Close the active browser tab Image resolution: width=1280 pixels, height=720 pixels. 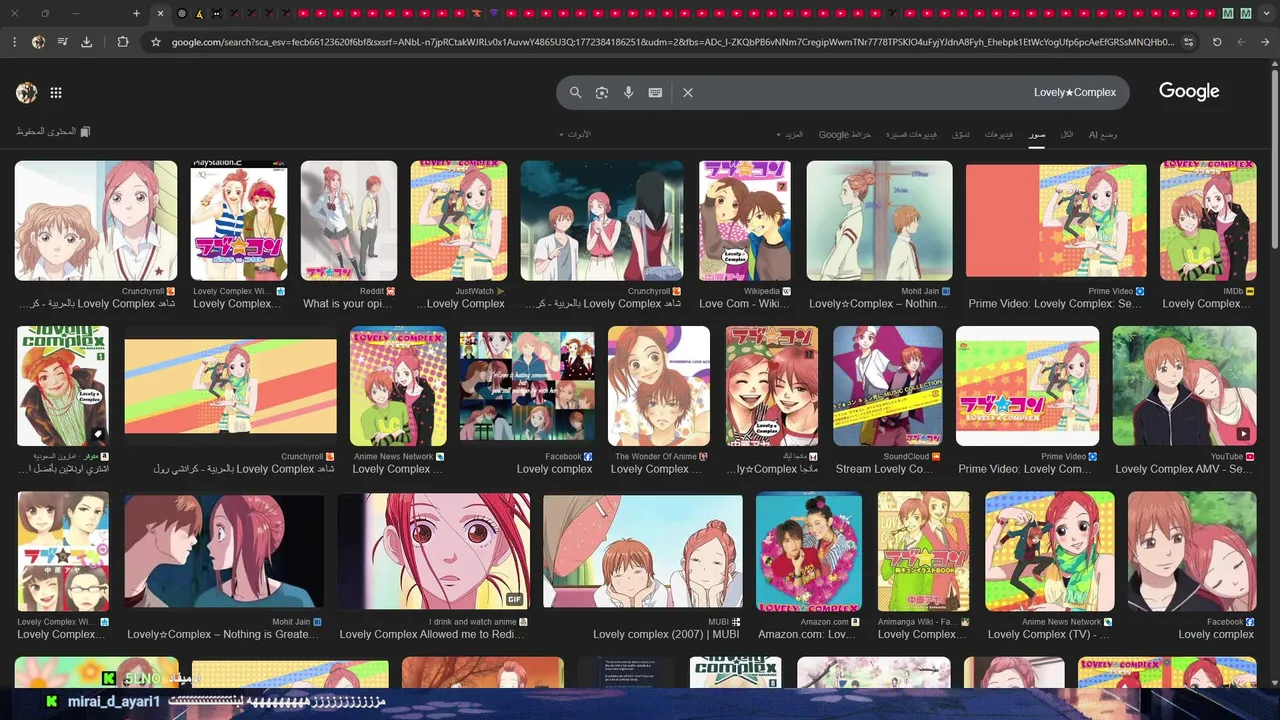(160, 13)
